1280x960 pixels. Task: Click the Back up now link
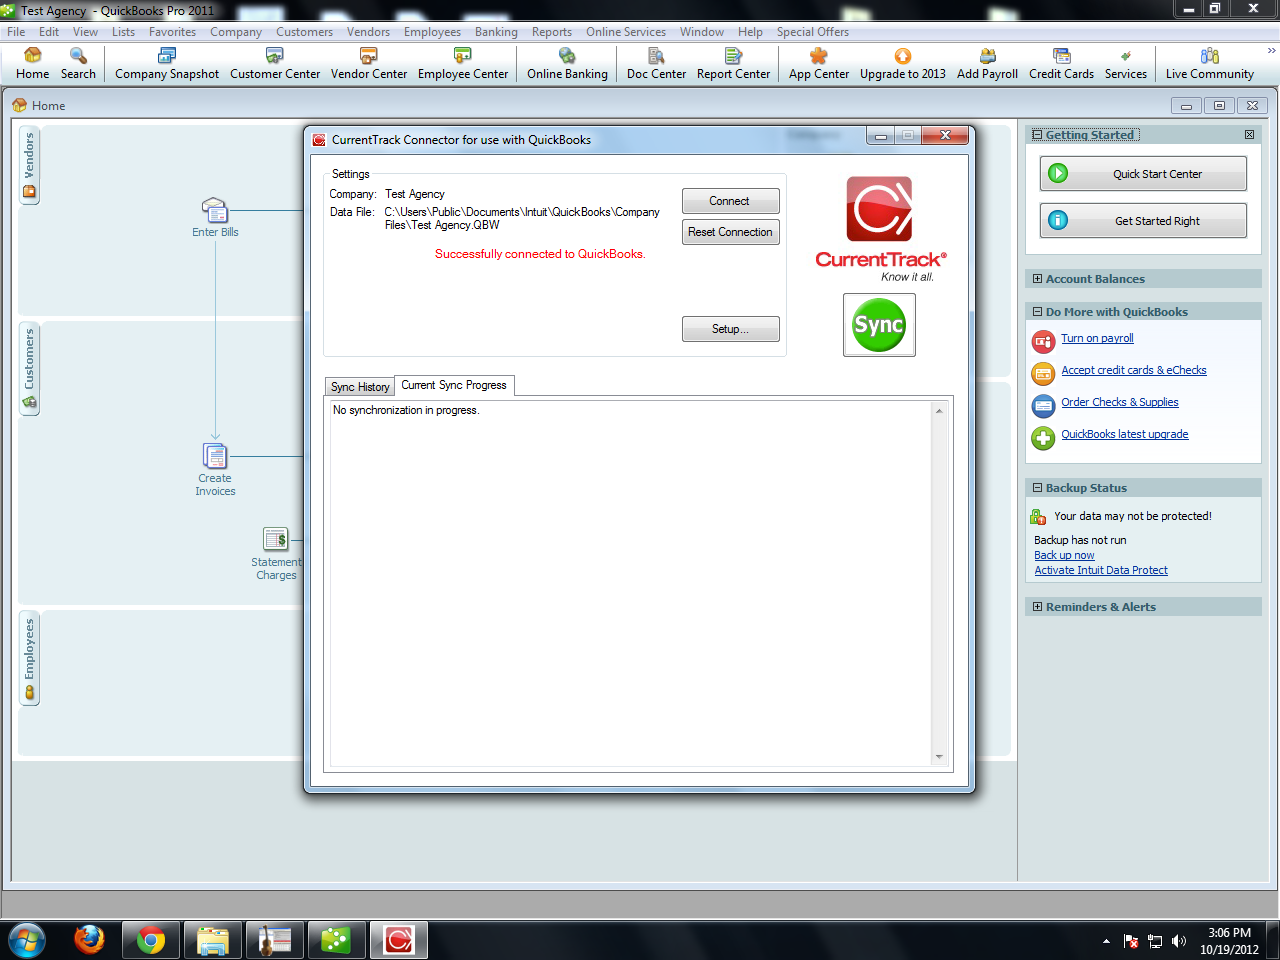[x=1064, y=555]
